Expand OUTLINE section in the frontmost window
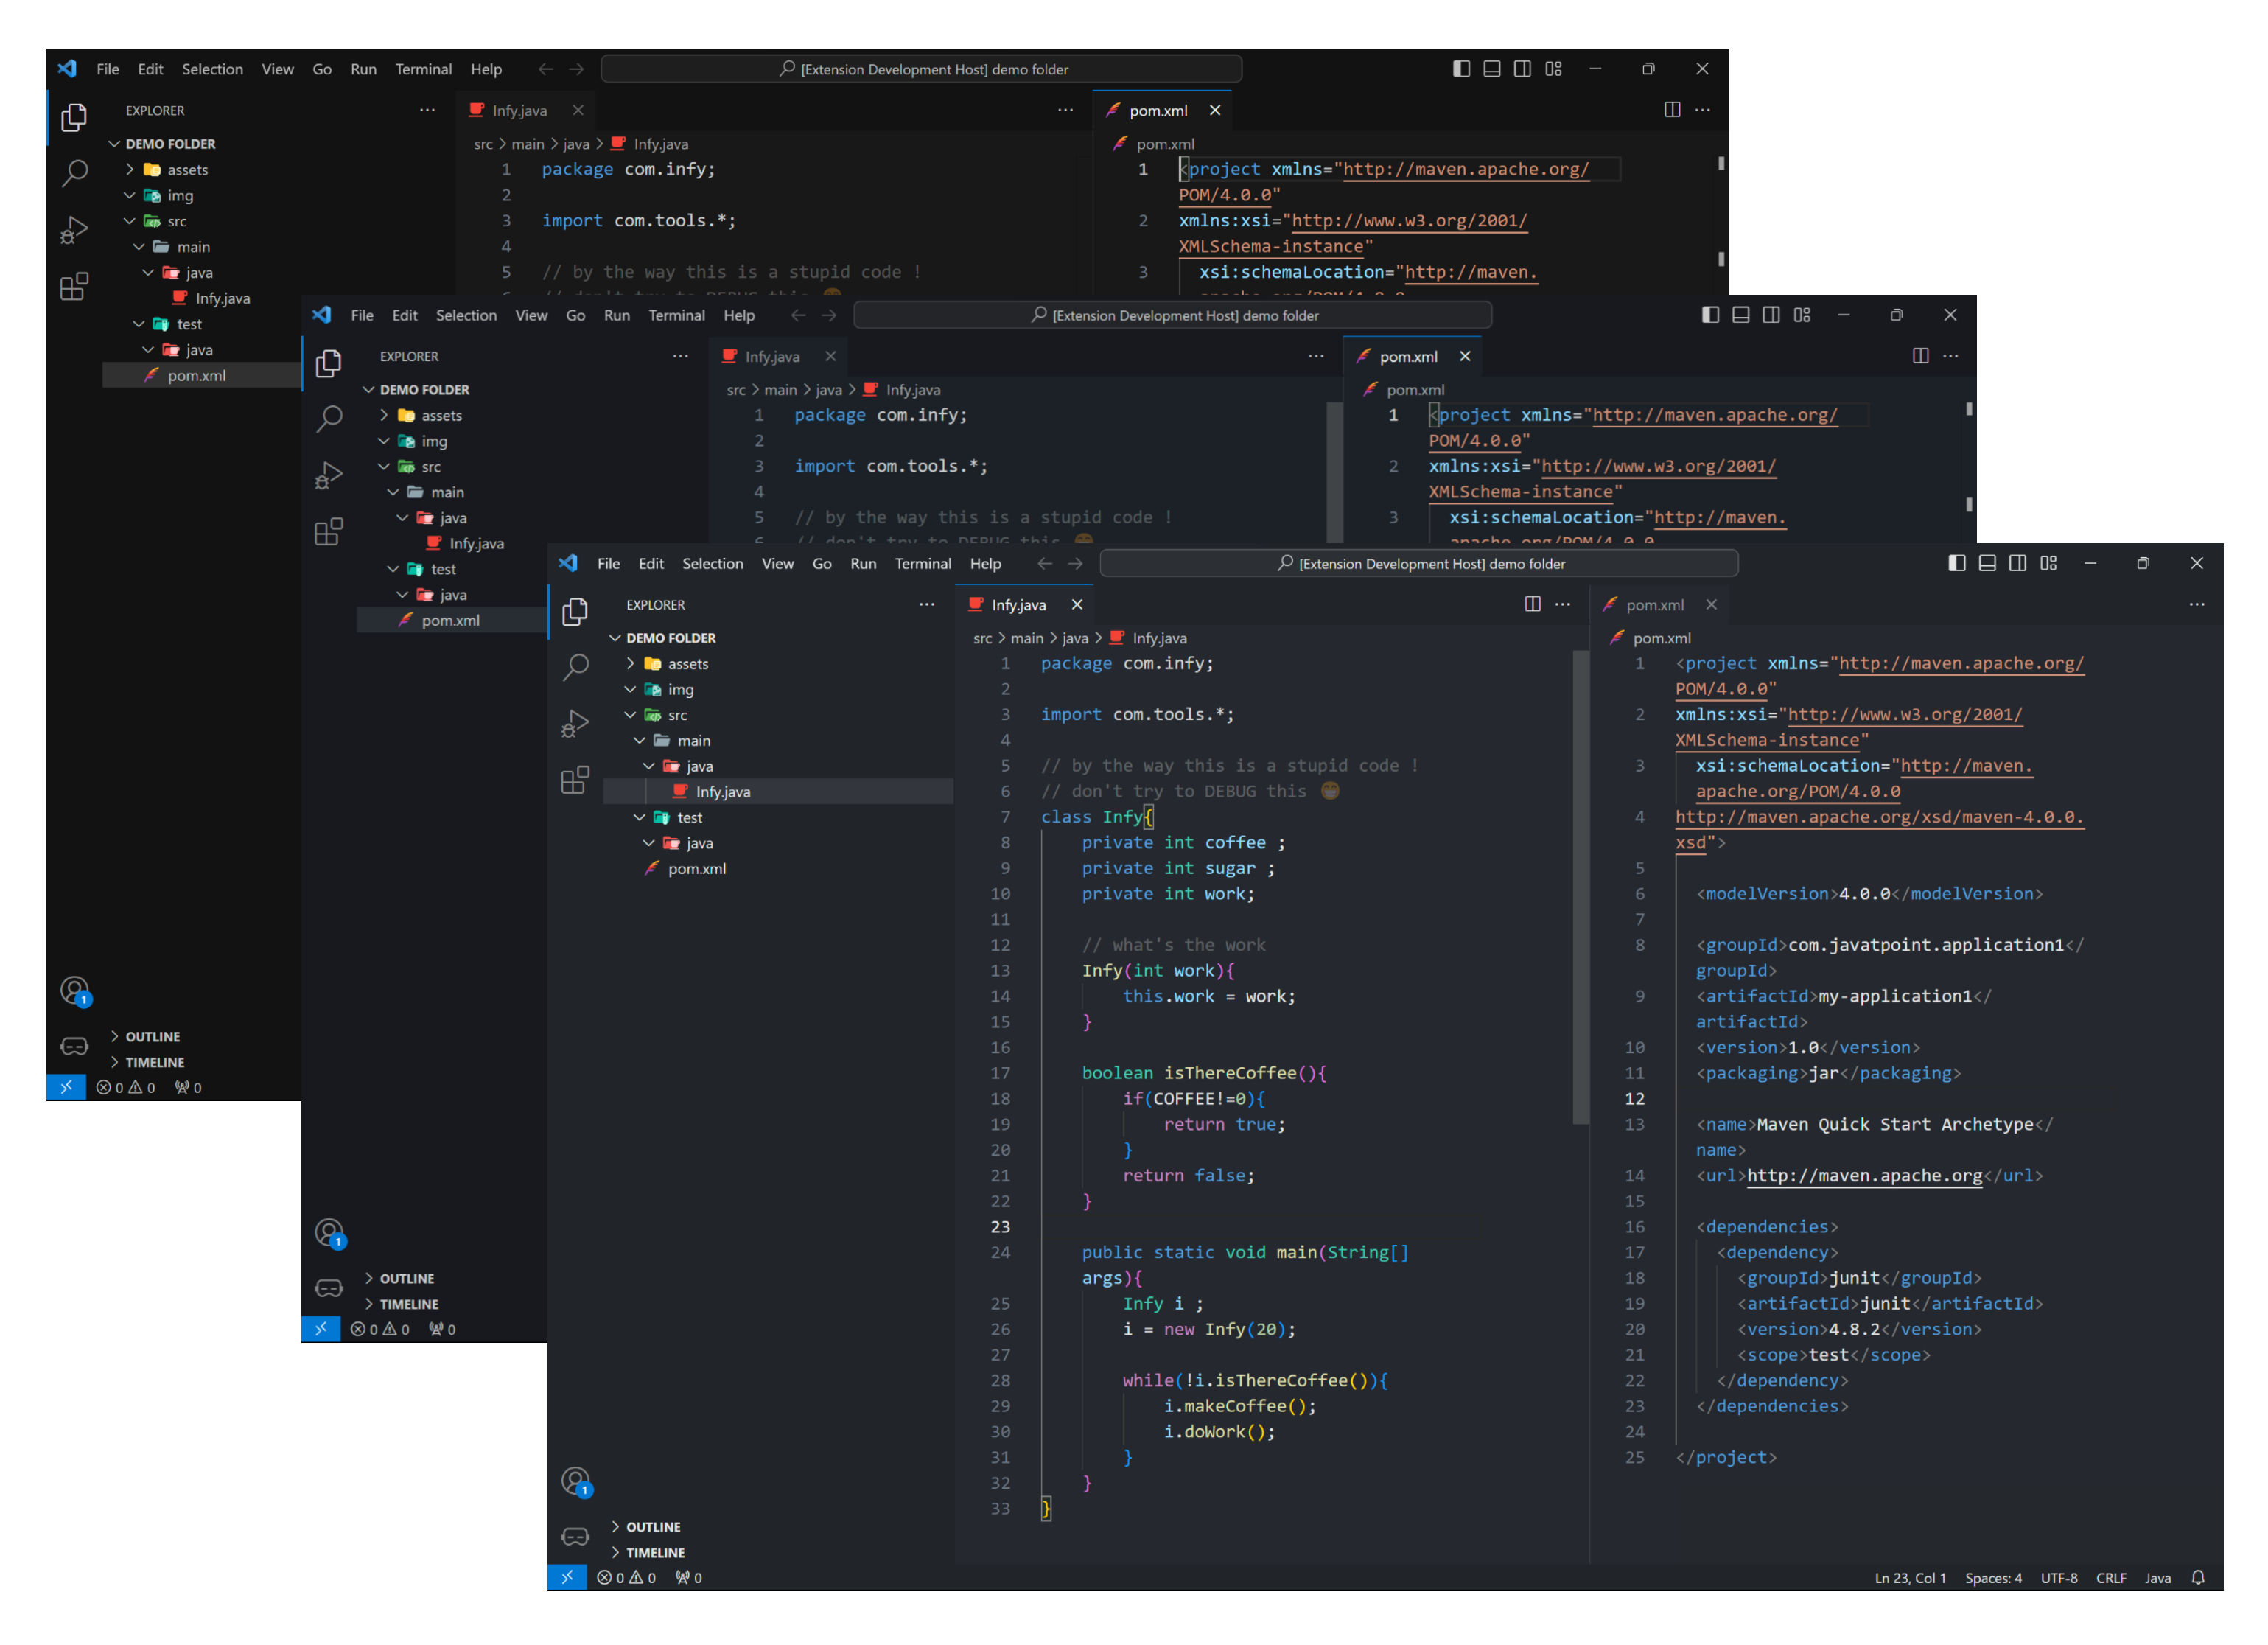Image resolution: width=2268 pixels, height=1645 pixels. (x=653, y=1527)
